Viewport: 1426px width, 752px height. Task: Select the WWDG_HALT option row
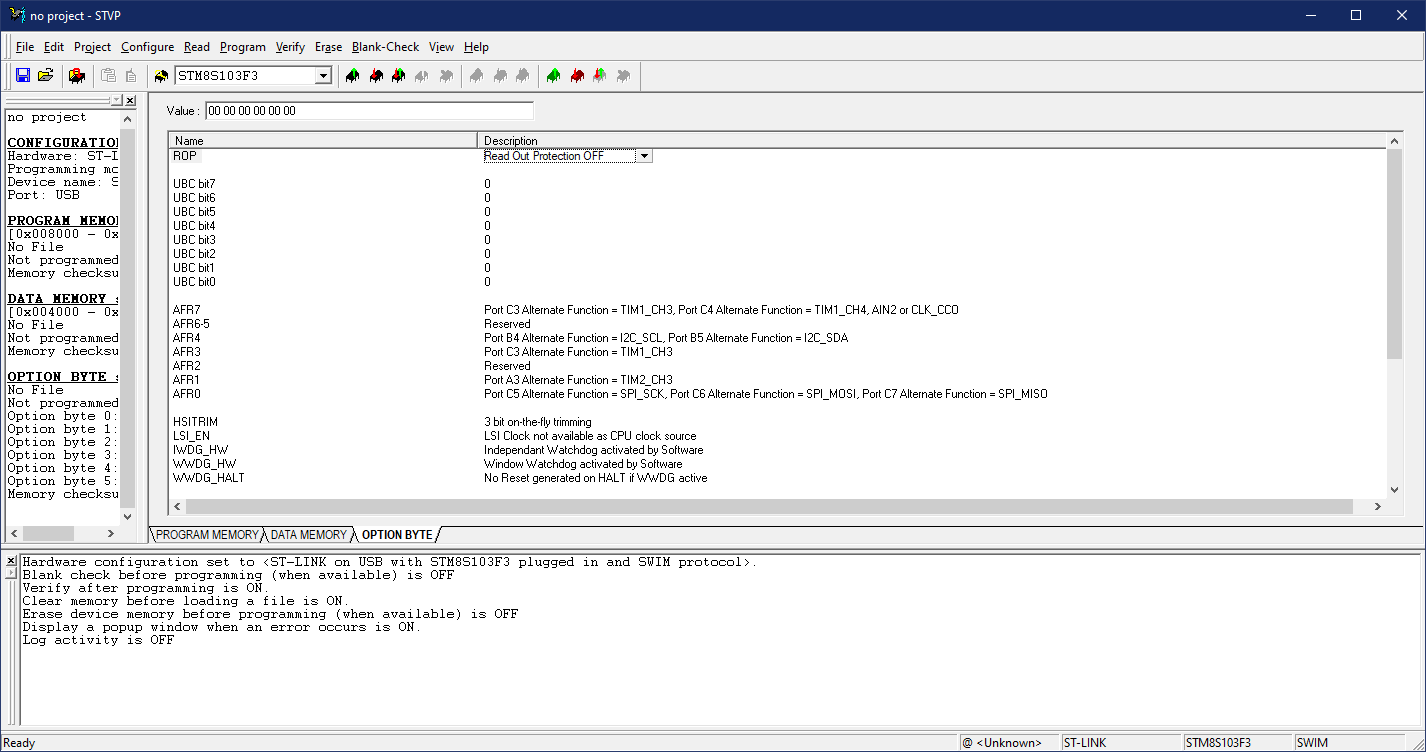[x=778, y=478]
